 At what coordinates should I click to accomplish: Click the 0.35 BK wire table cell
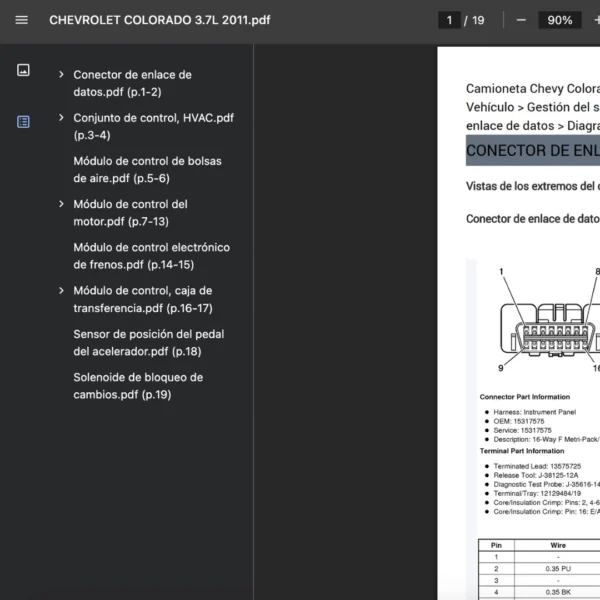tap(558, 592)
